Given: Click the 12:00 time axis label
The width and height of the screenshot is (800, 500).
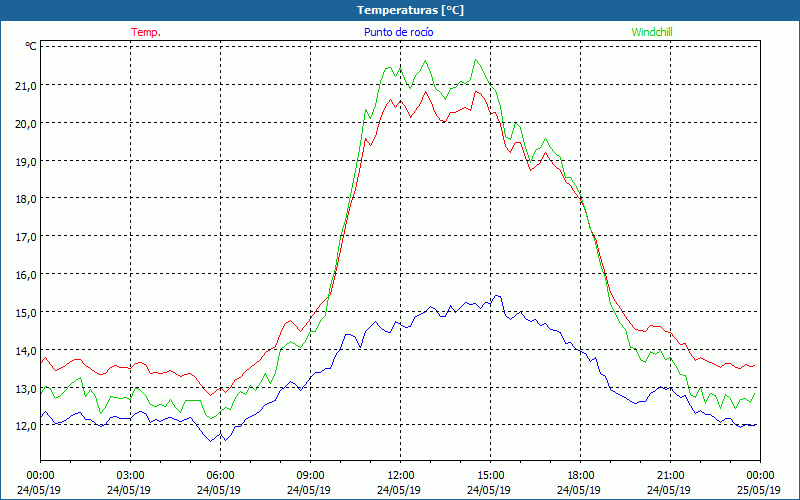Looking at the screenshot, I should 401,476.
